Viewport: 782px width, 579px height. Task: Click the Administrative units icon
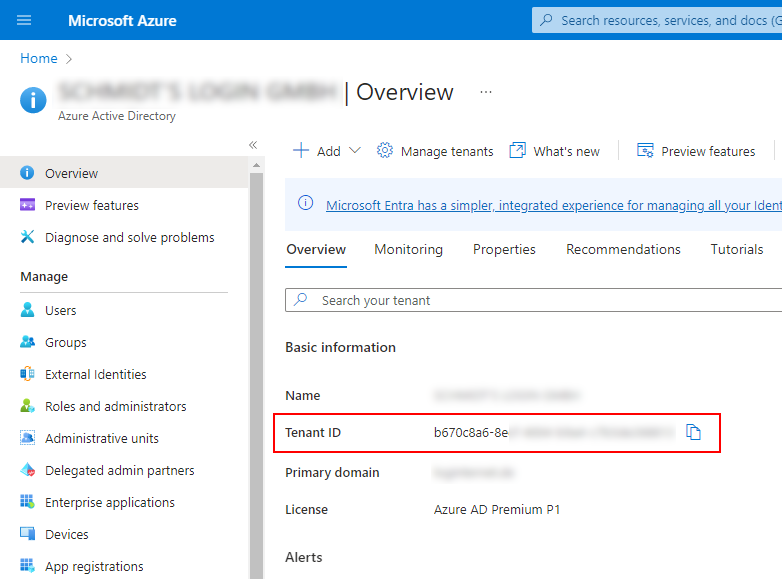(27, 438)
